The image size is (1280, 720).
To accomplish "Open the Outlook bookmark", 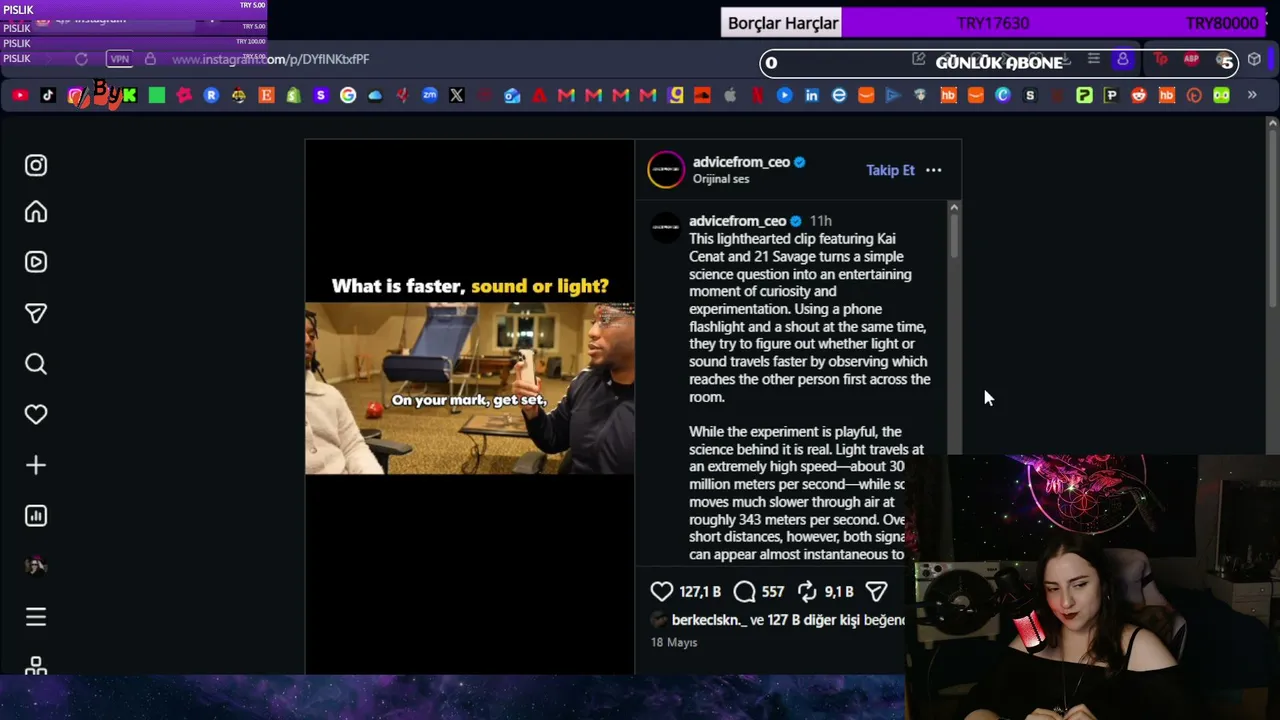I will [x=512, y=95].
